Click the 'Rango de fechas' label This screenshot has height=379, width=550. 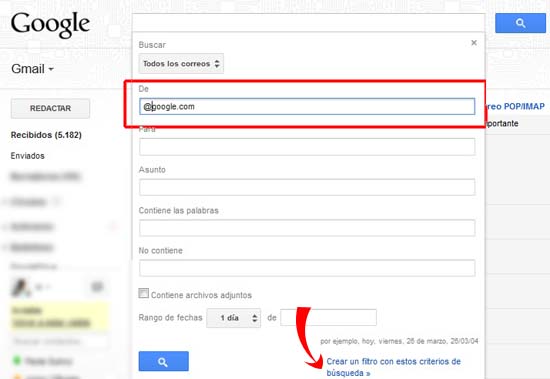[170, 318]
